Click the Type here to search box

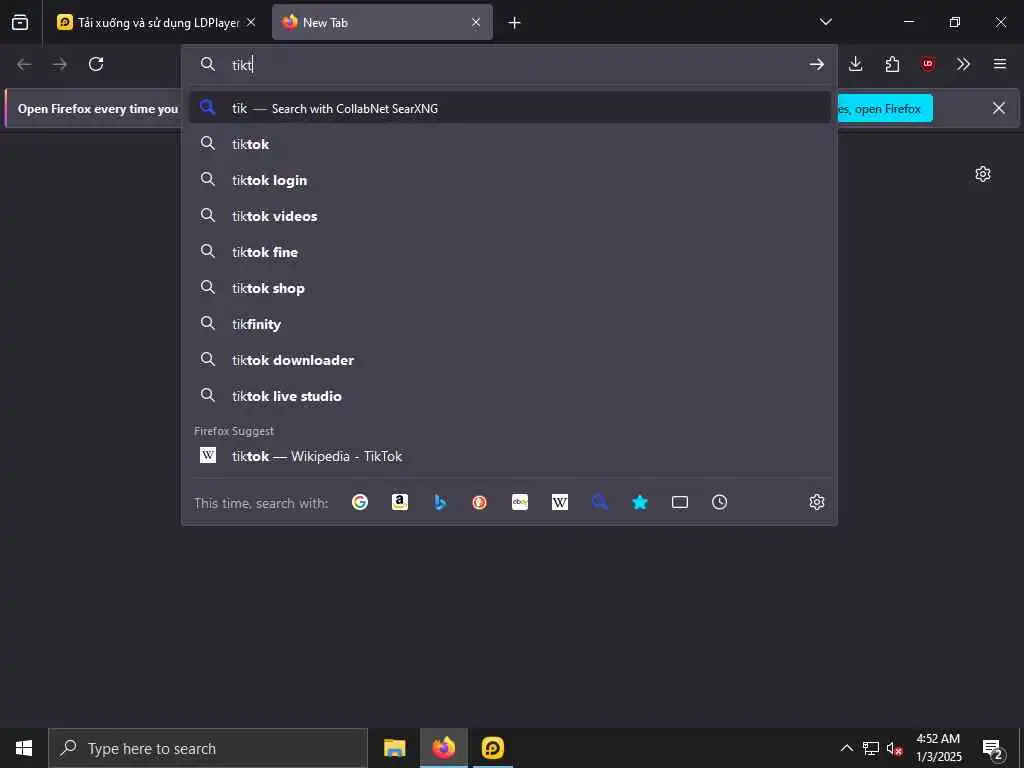(x=208, y=748)
